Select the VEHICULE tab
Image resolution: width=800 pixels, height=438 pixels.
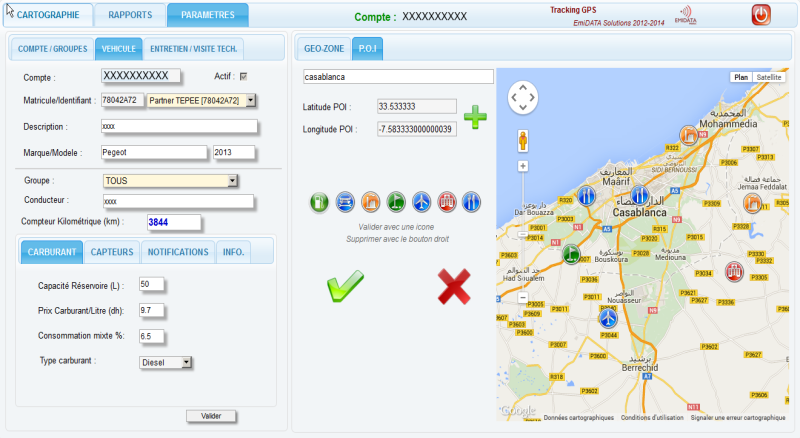(x=118, y=49)
